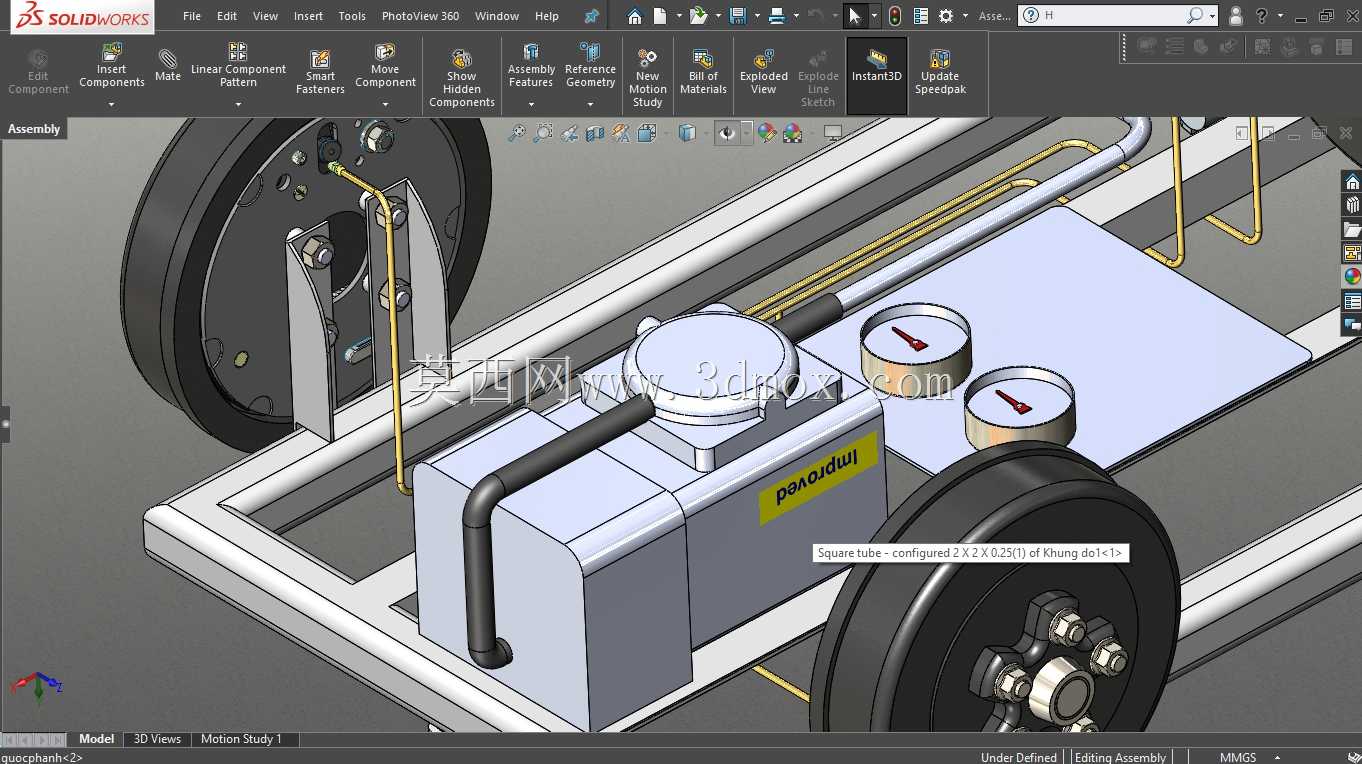The width and height of the screenshot is (1362, 764).
Task: Expand Insert Components dropdown arrow
Action: click(x=112, y=104)
